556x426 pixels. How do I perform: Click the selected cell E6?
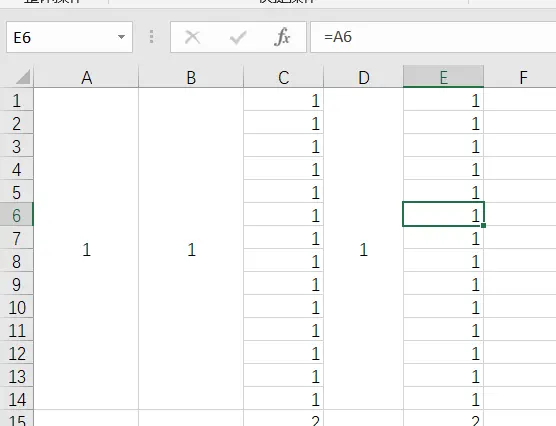(x=444, y=214)
